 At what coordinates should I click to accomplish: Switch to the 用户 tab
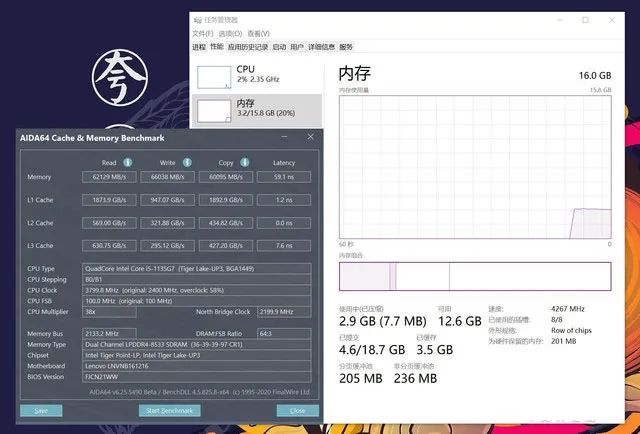(x=297, y=47)
